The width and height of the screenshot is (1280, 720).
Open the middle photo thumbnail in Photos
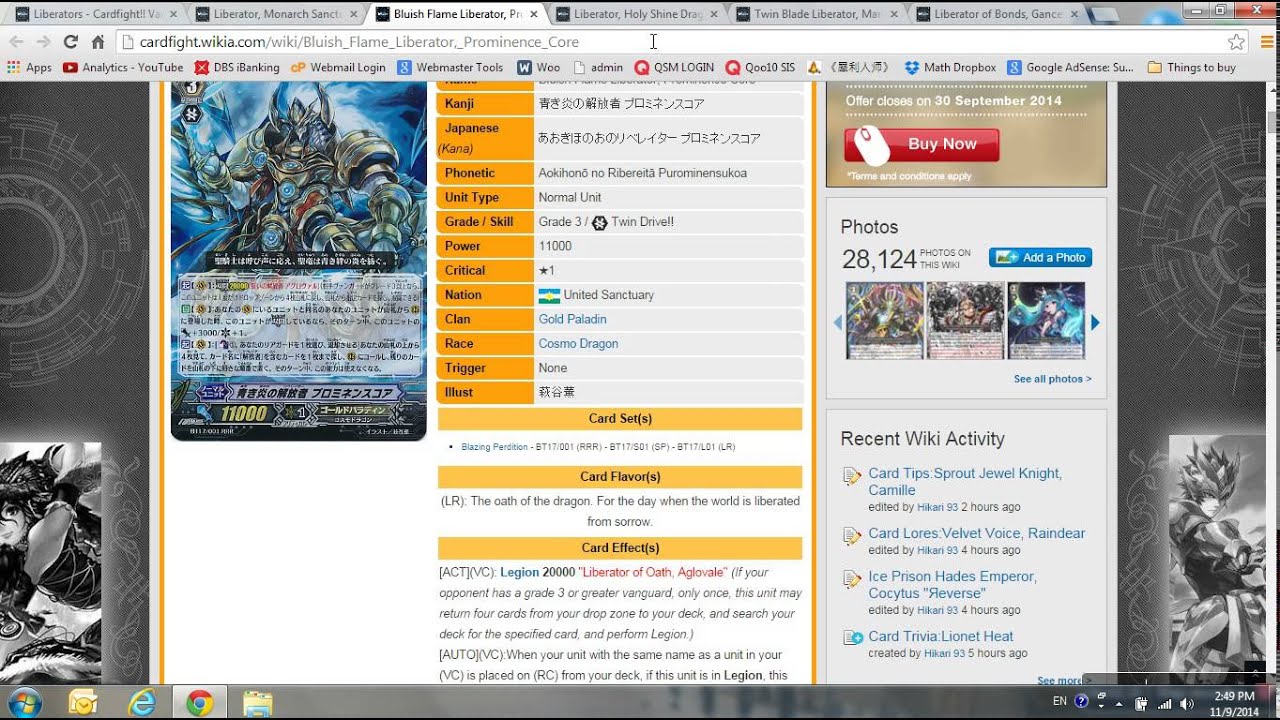pyautogui.click(x=965, y=320)
